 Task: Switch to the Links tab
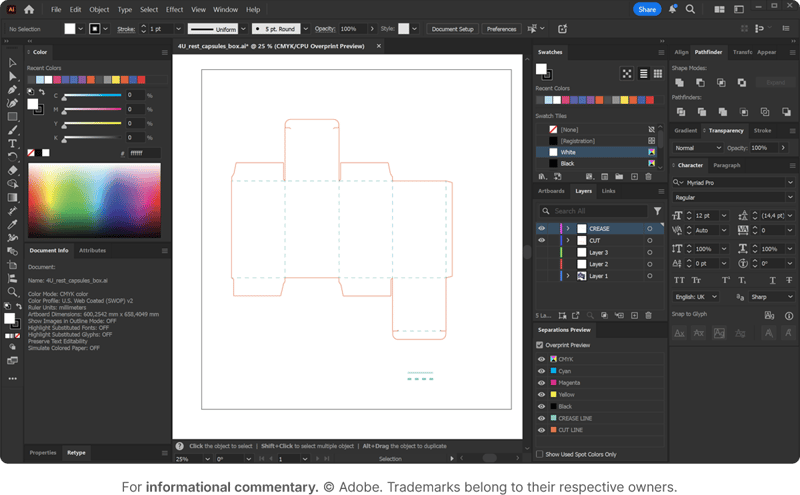click(x=608, y=191)
